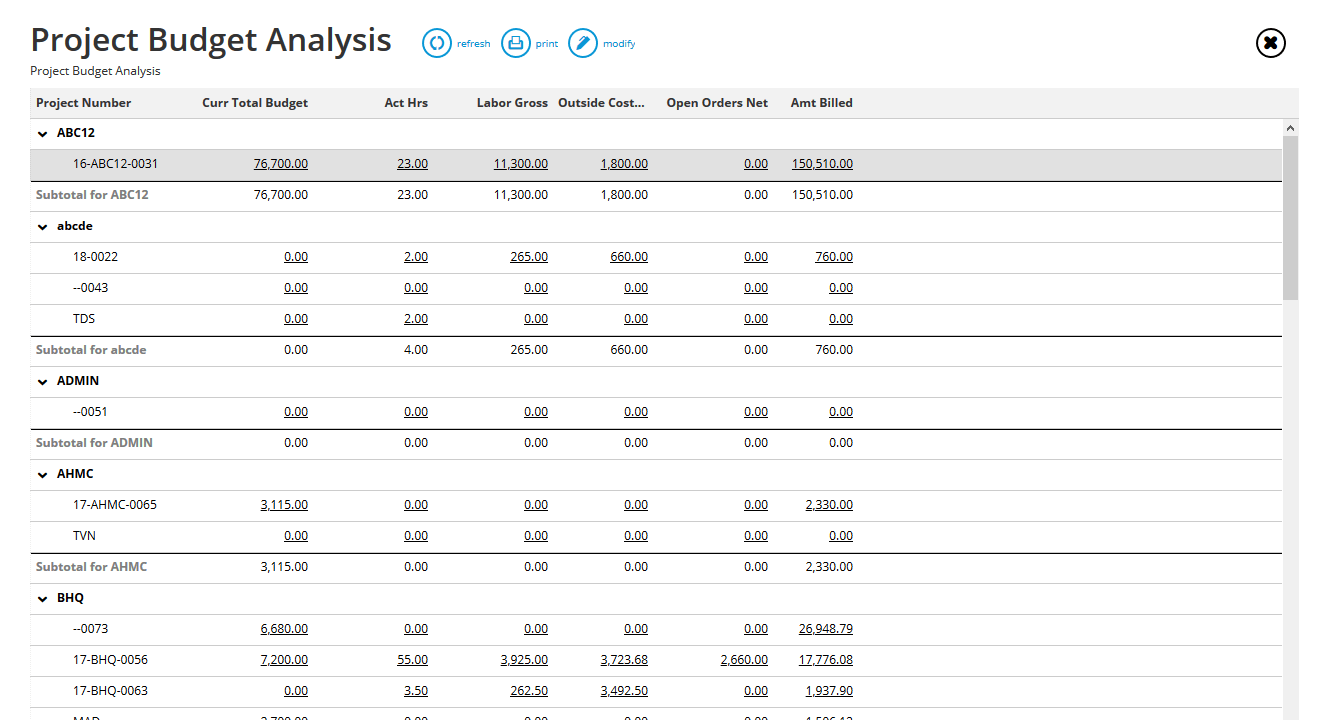The height and width of the screenshot is (720, 1318).
Task: Collapse the abcde project group
Action: 42,225
